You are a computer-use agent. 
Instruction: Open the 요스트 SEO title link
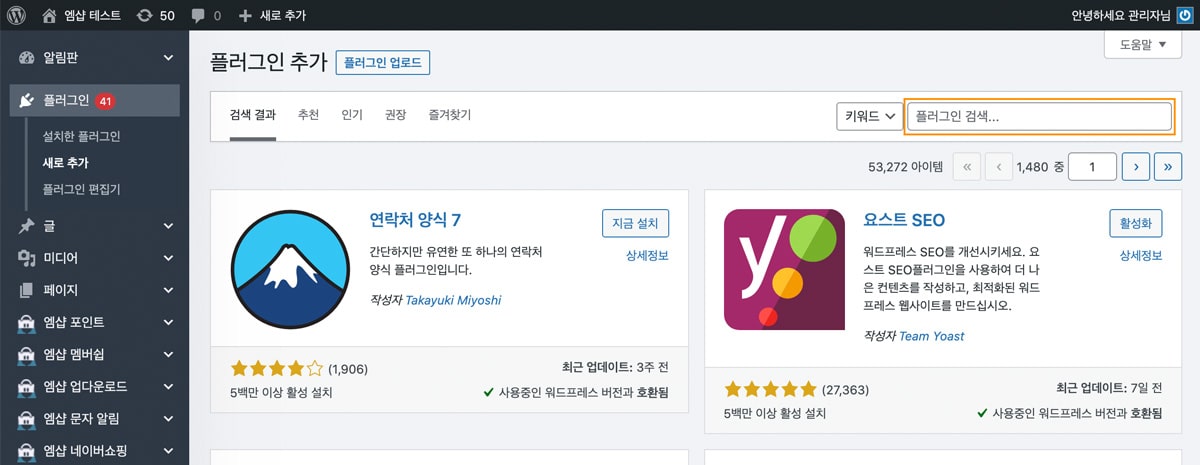[904, 220]
